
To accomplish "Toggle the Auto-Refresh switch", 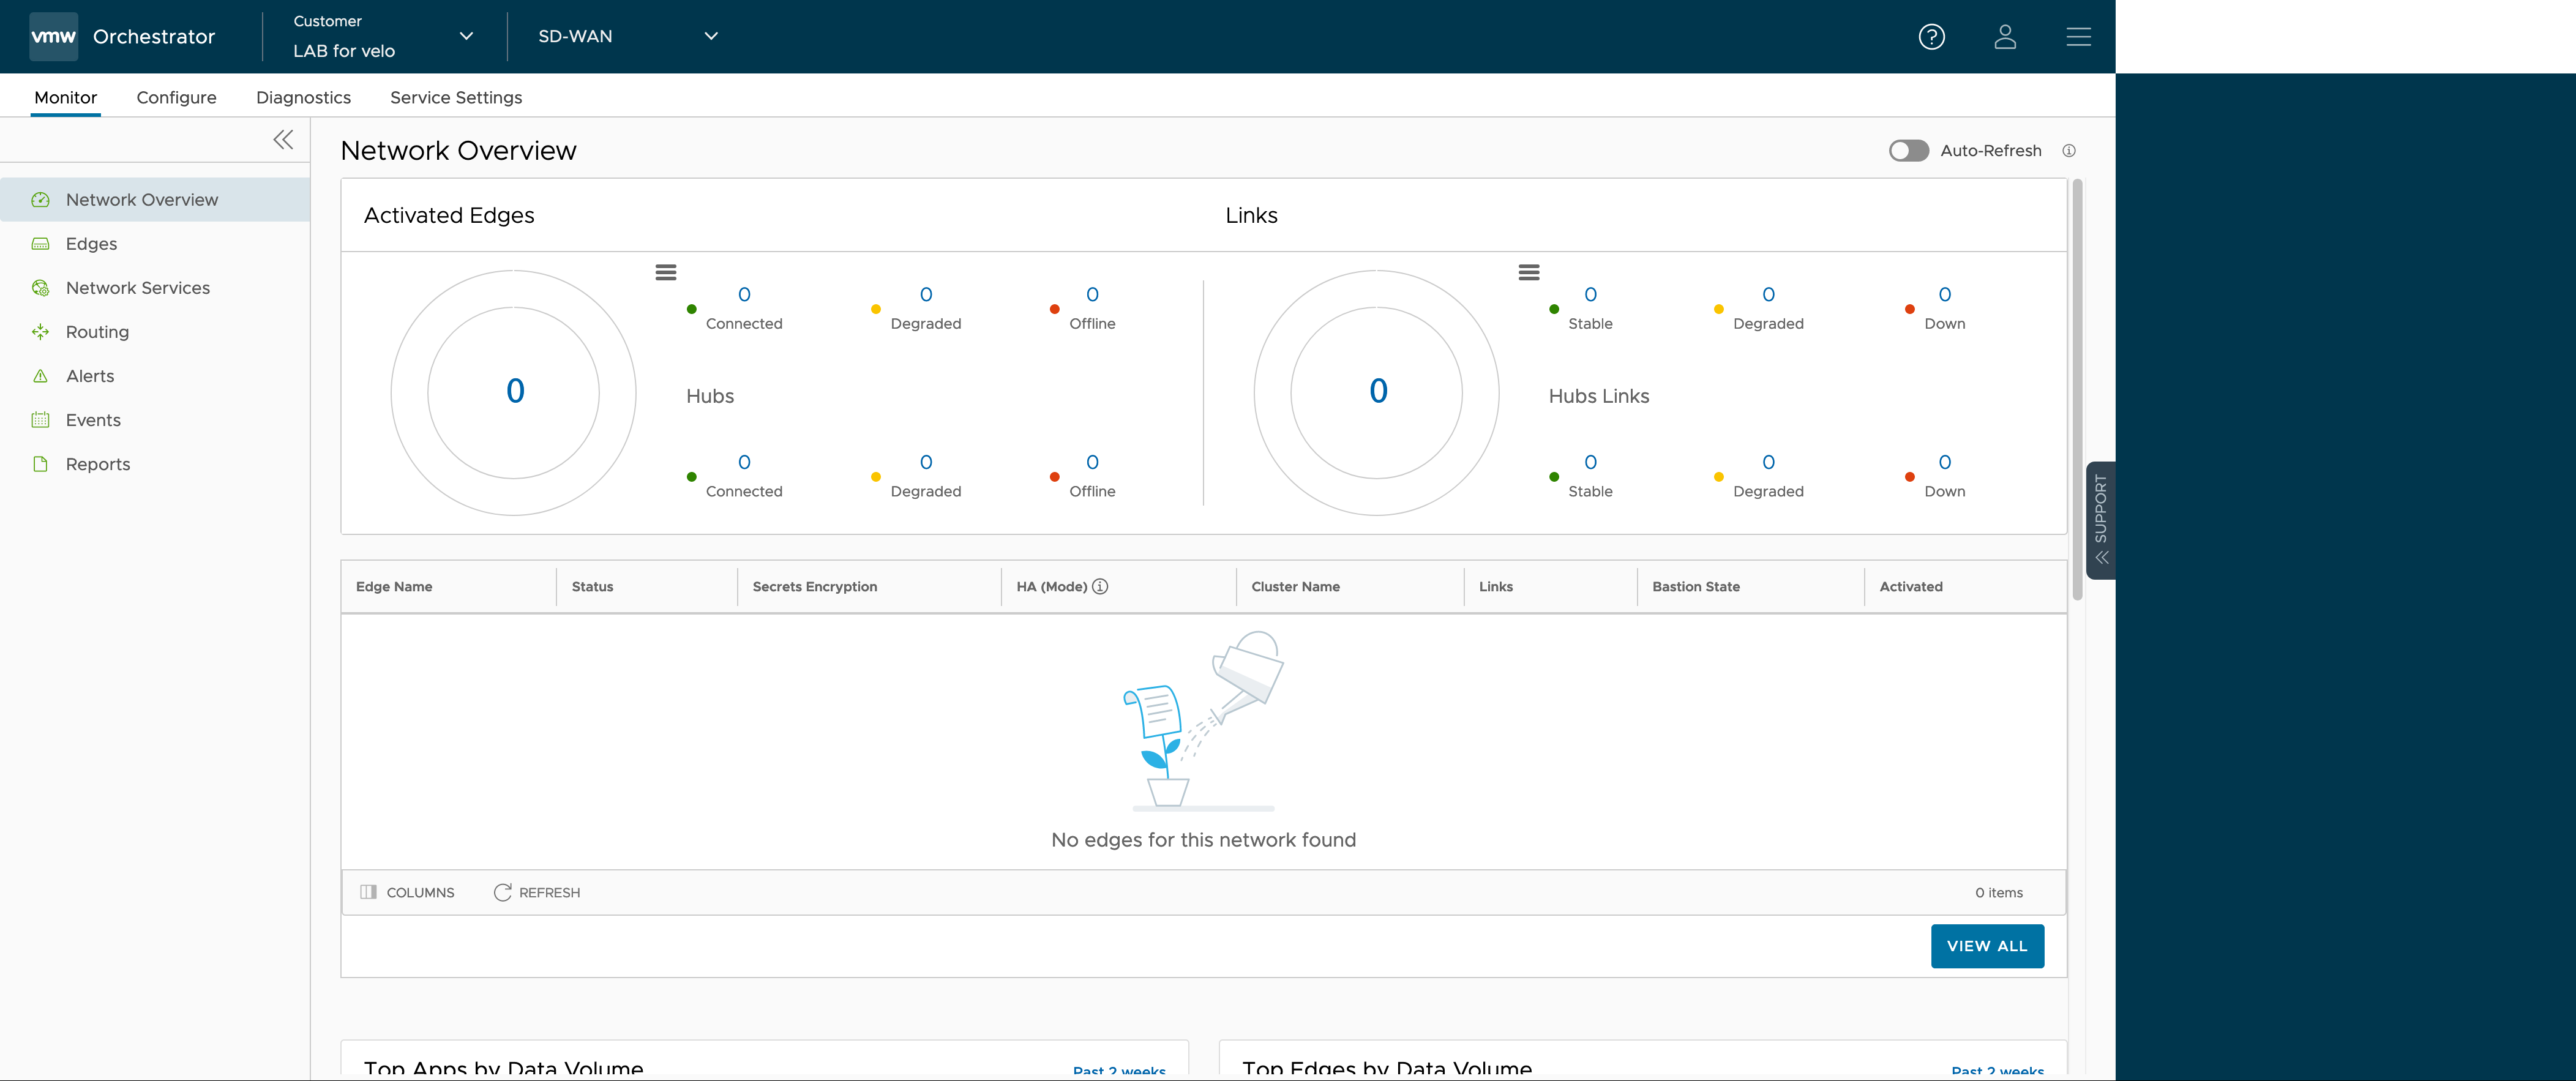I will [1908, 151].
